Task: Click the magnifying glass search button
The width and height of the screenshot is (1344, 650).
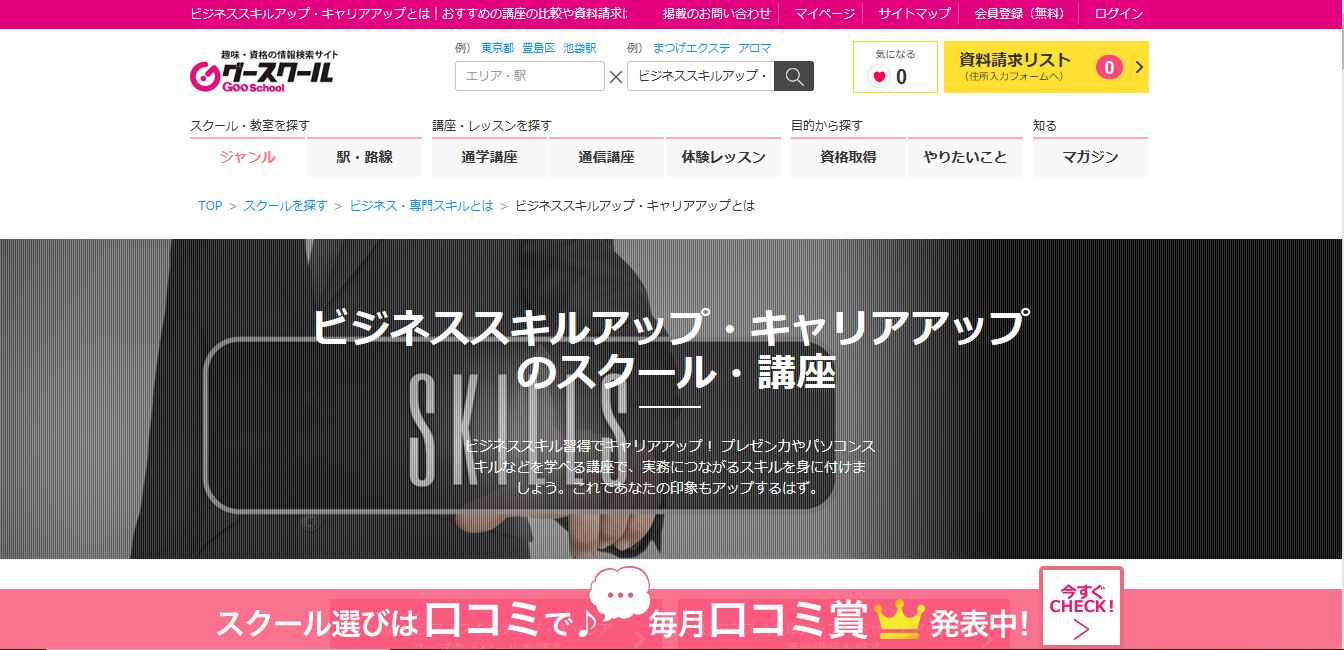Action: point(794,77)
